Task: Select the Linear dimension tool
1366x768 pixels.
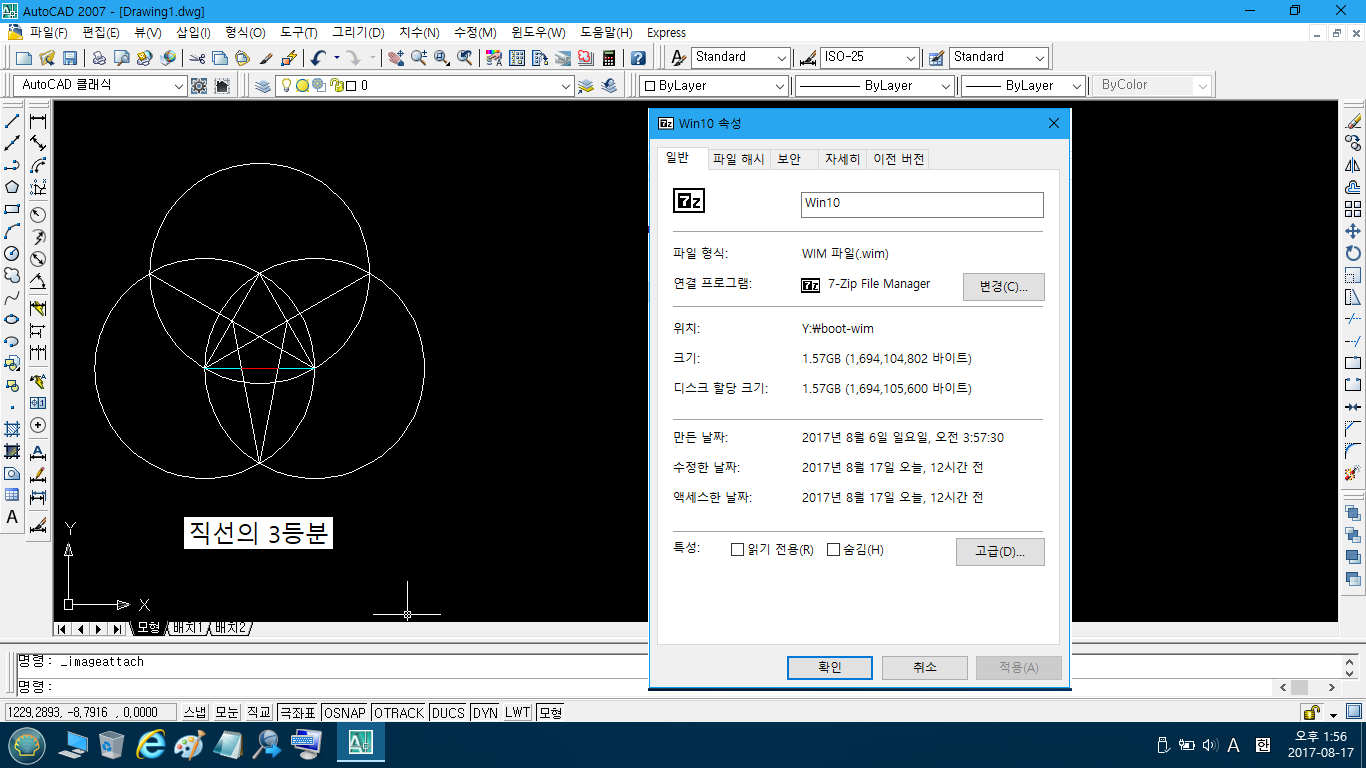Action: (38, 122)
